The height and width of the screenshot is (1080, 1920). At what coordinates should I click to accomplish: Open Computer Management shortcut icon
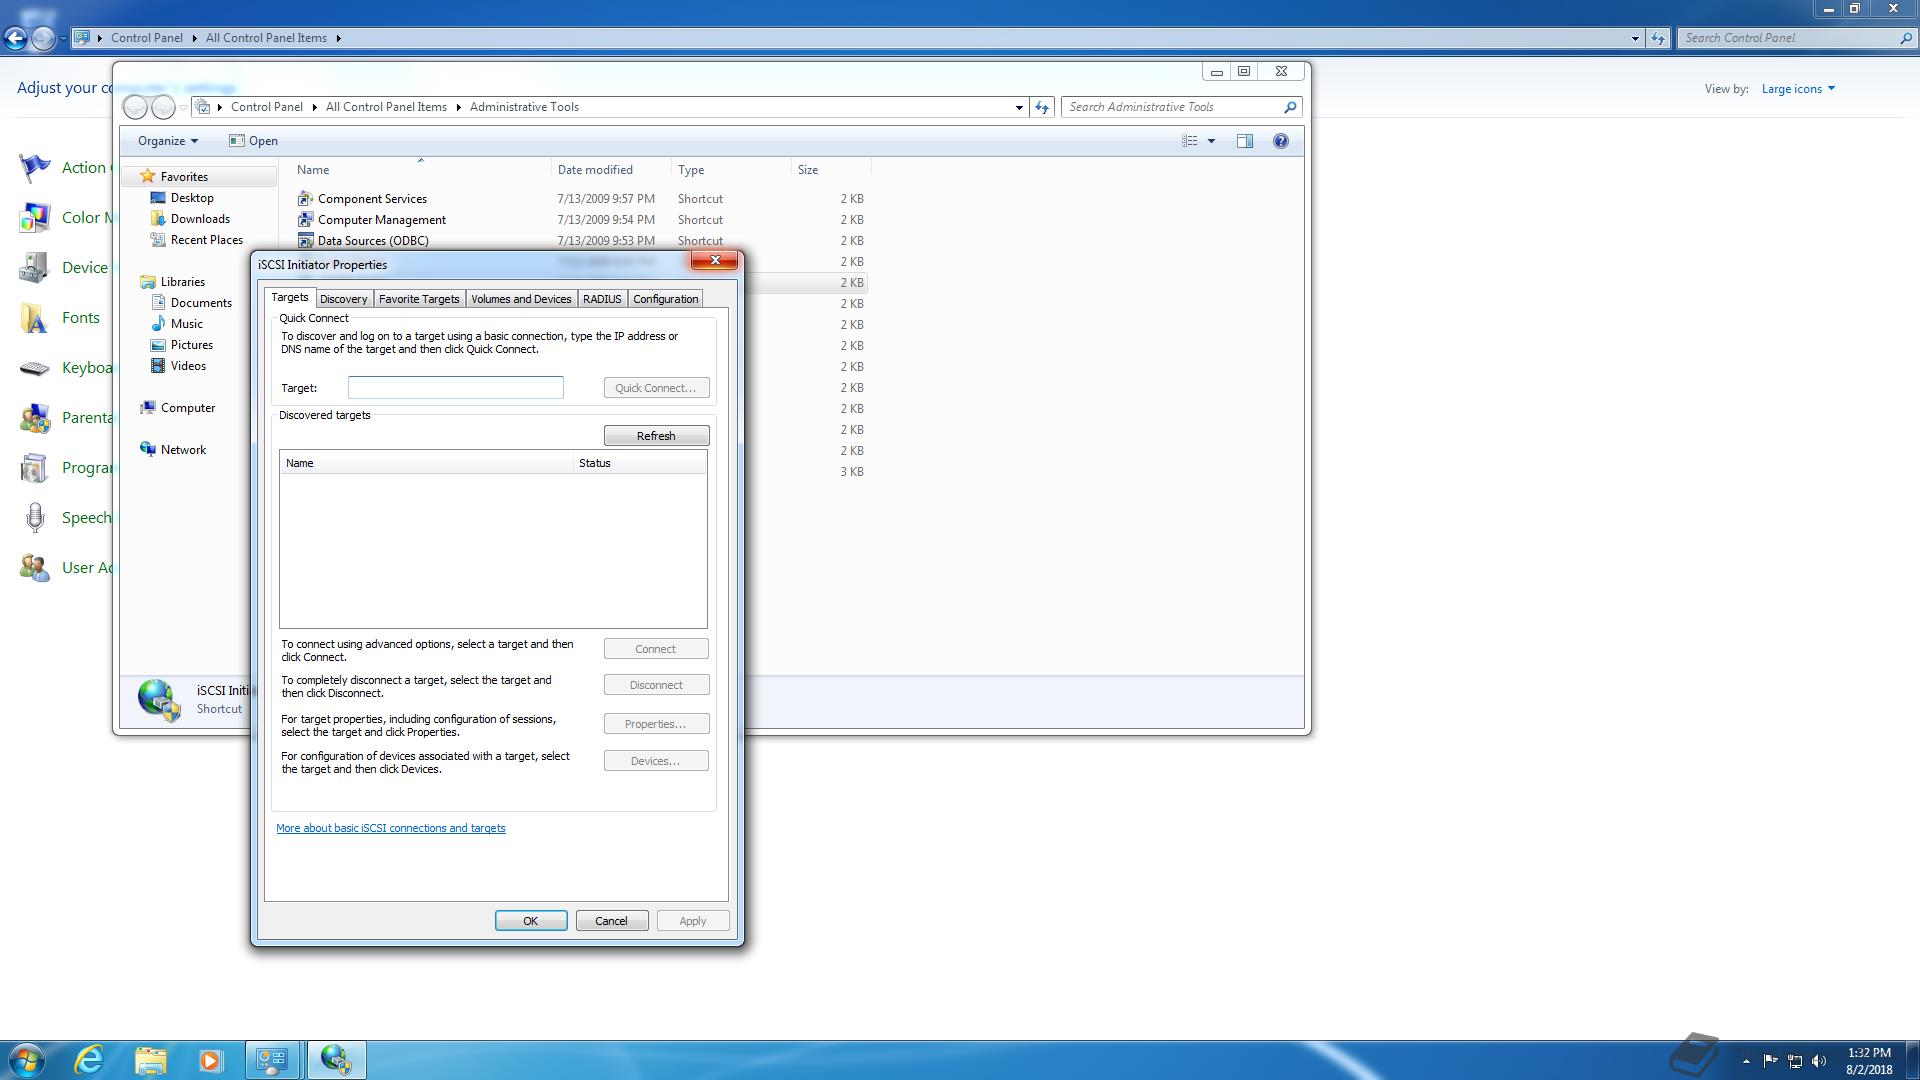(305, 220)
